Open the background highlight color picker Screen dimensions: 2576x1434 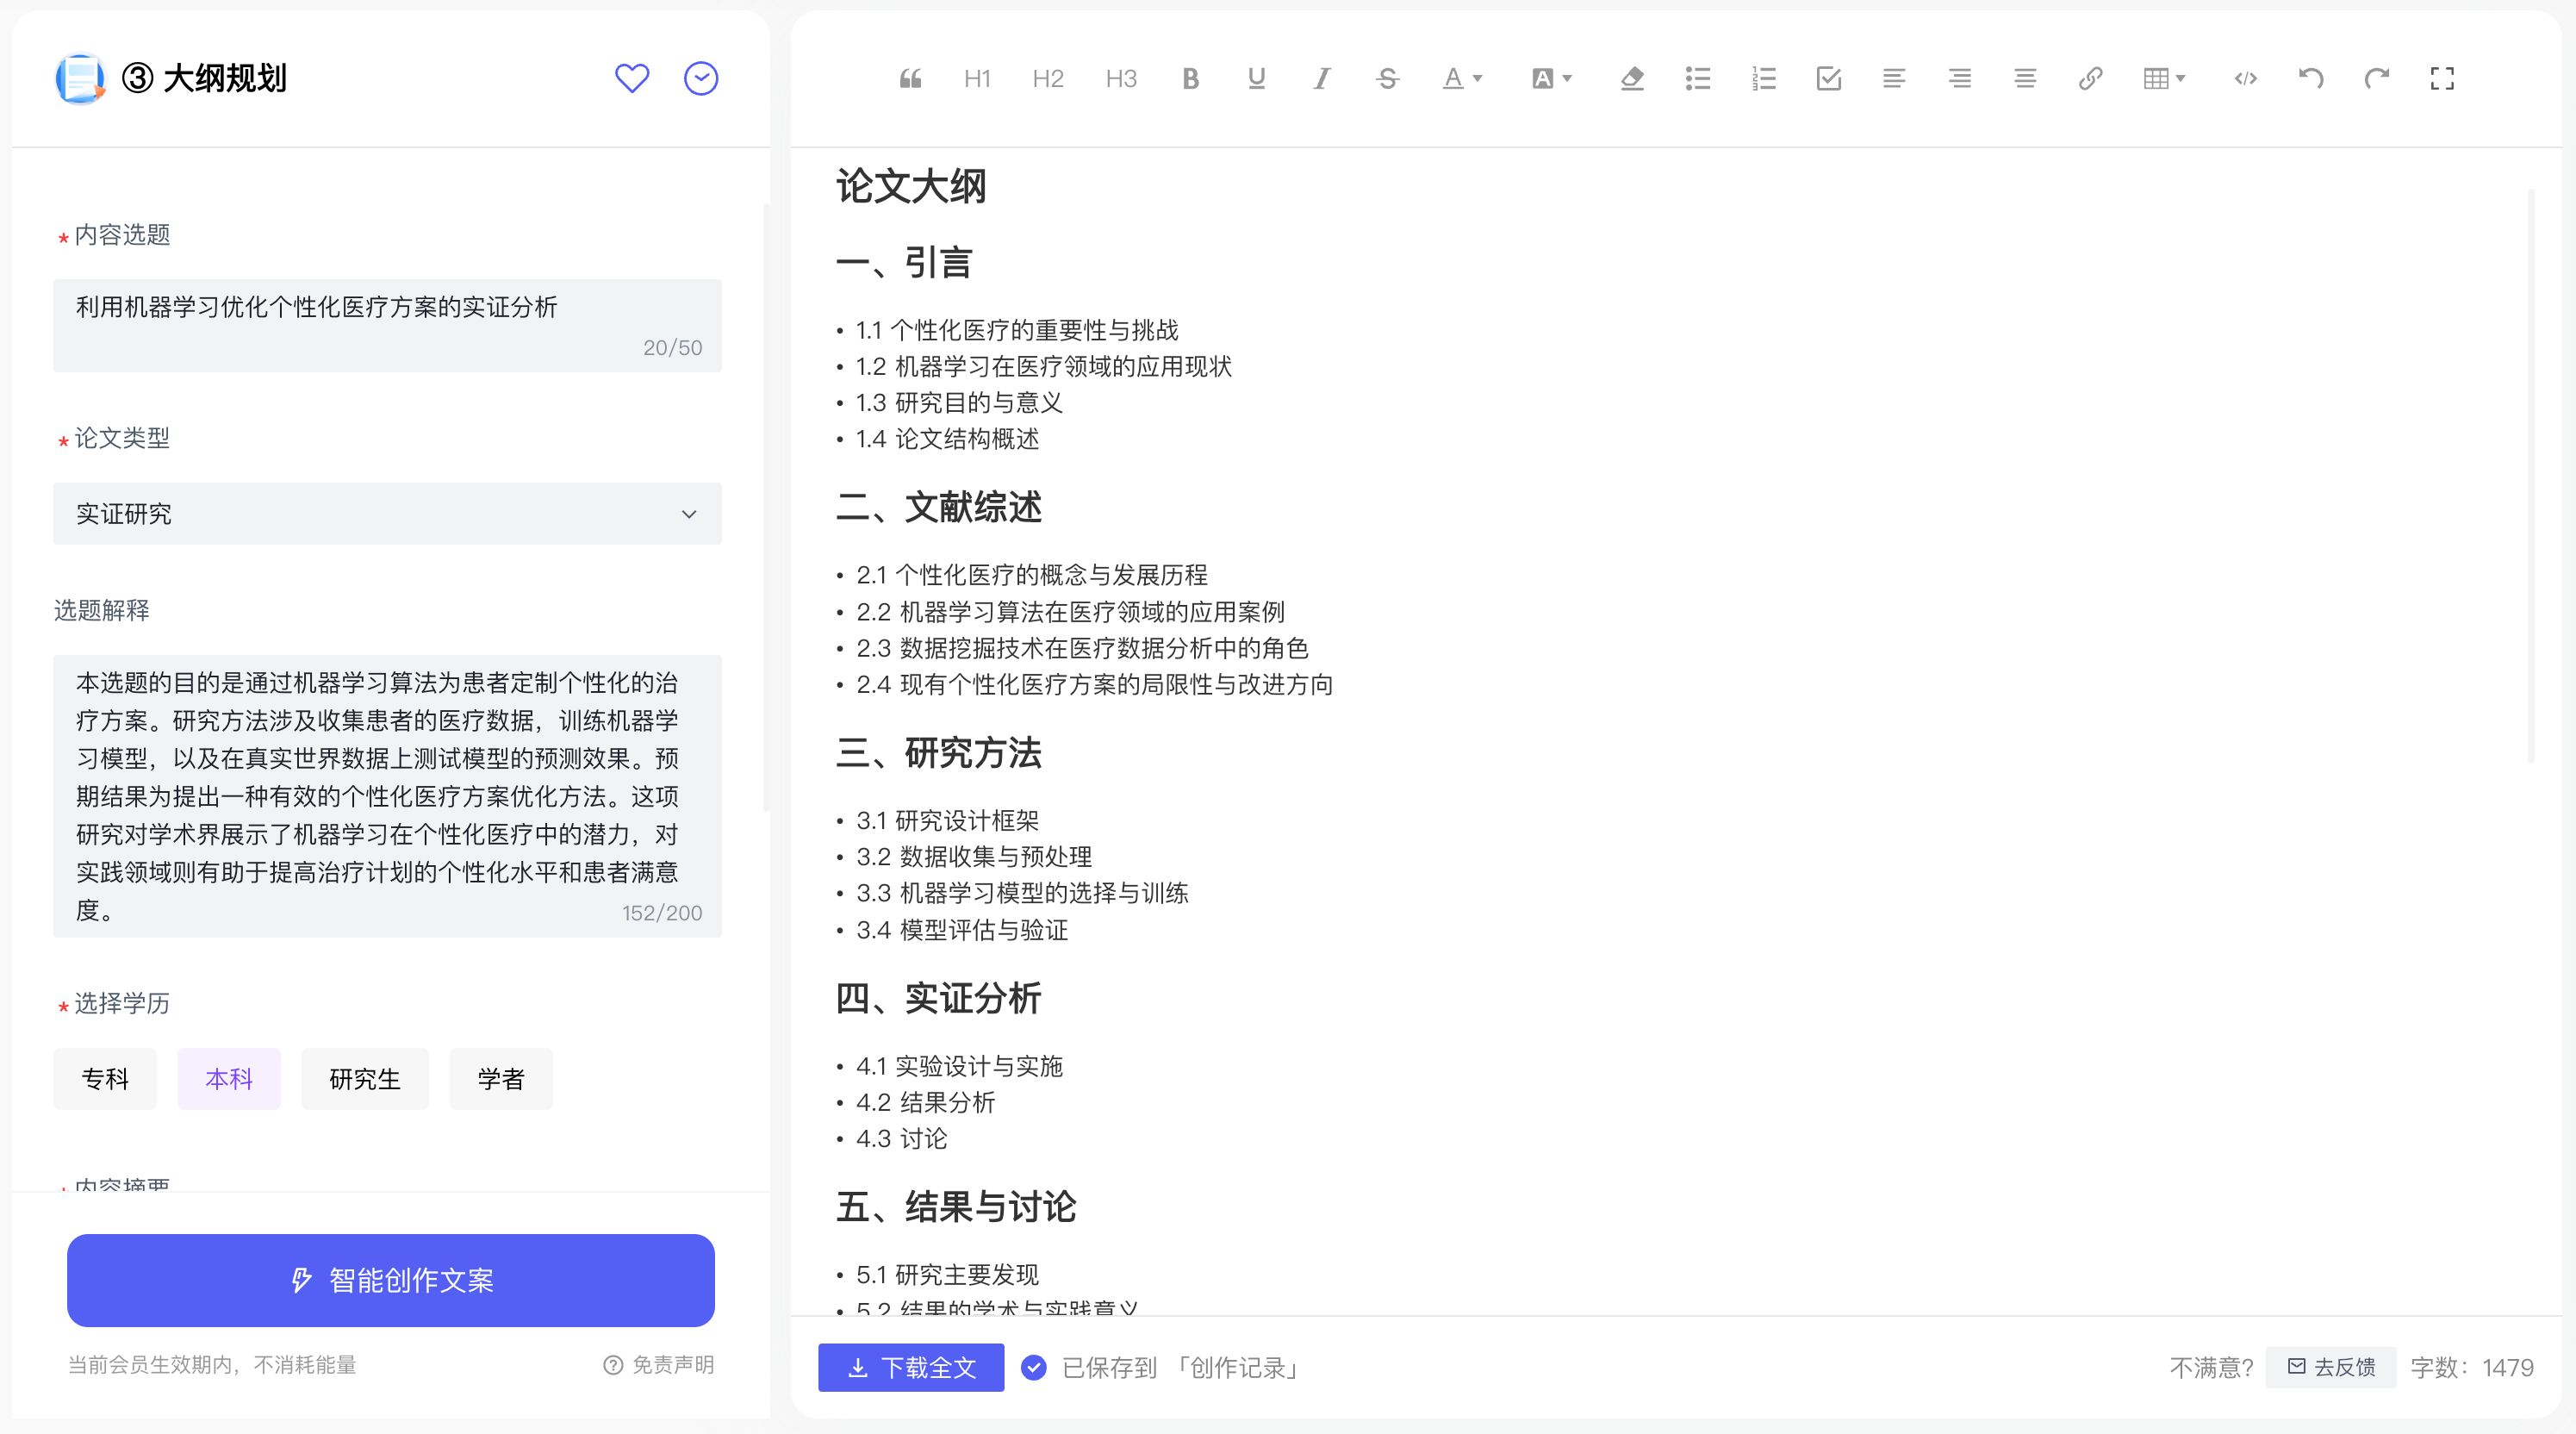(x=1551, y=79)
